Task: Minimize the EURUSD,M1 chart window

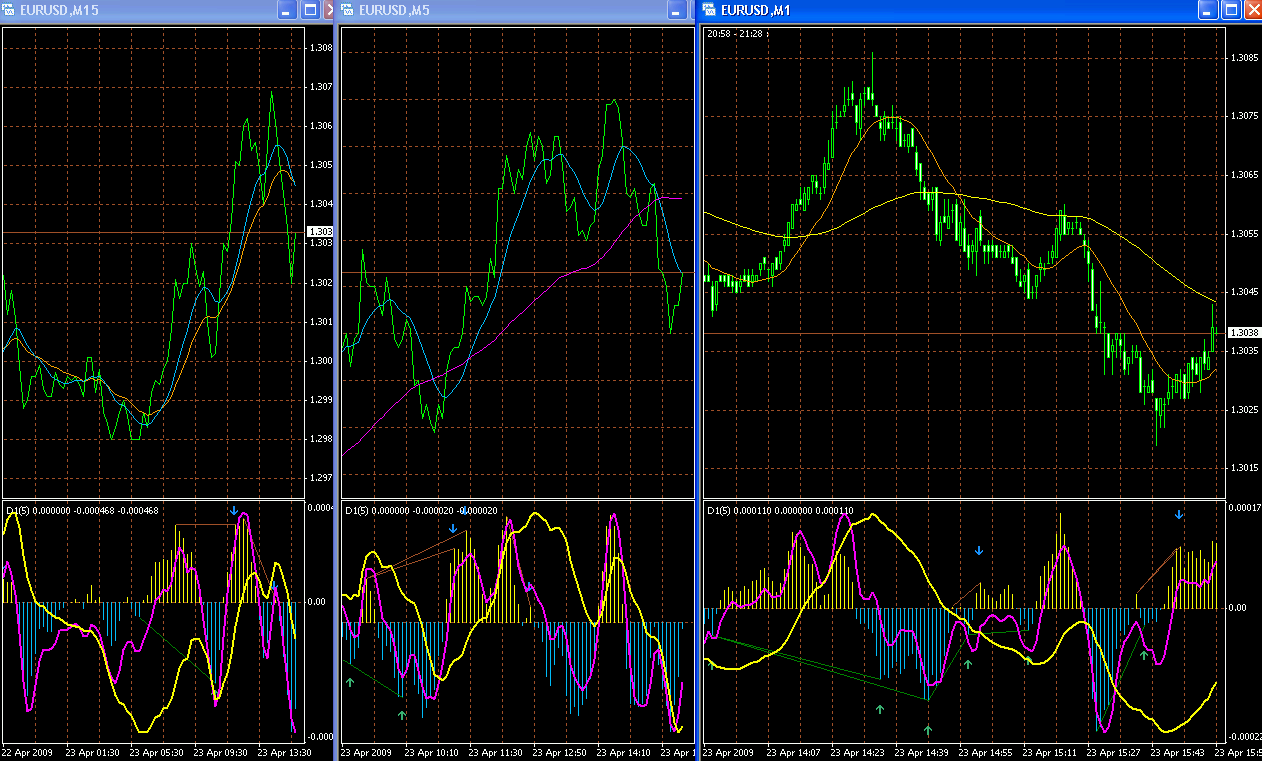Action: pyautogui.click(x=1209, y=10)
